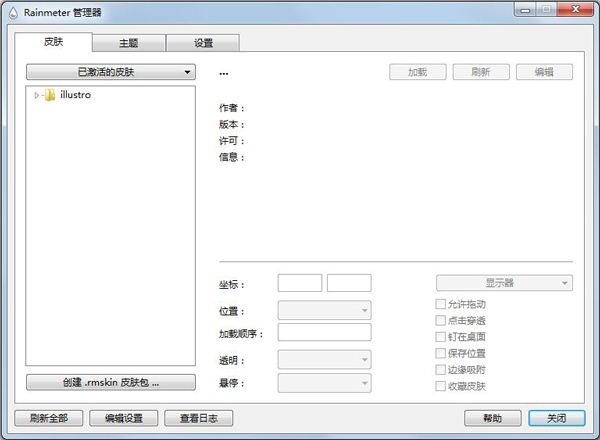Click the illustro folder icon

(x=50, y=95)
